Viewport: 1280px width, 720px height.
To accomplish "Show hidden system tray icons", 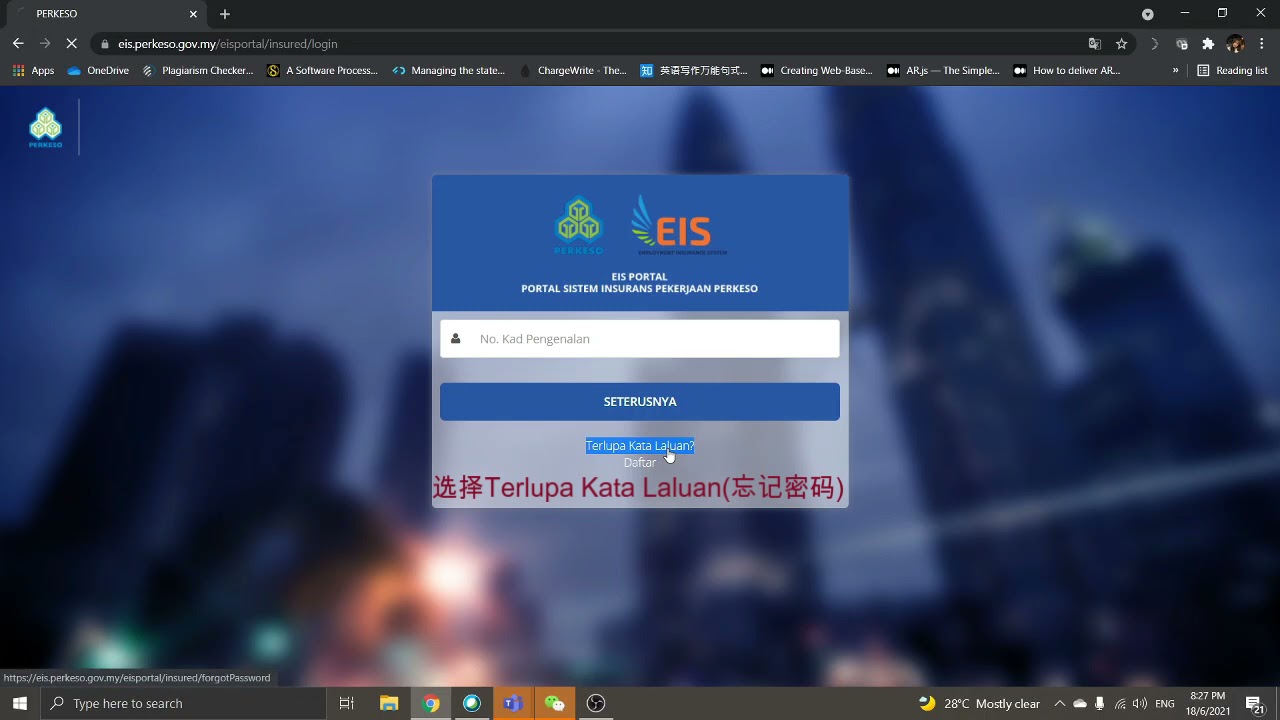I will (x=1060, y=704).
